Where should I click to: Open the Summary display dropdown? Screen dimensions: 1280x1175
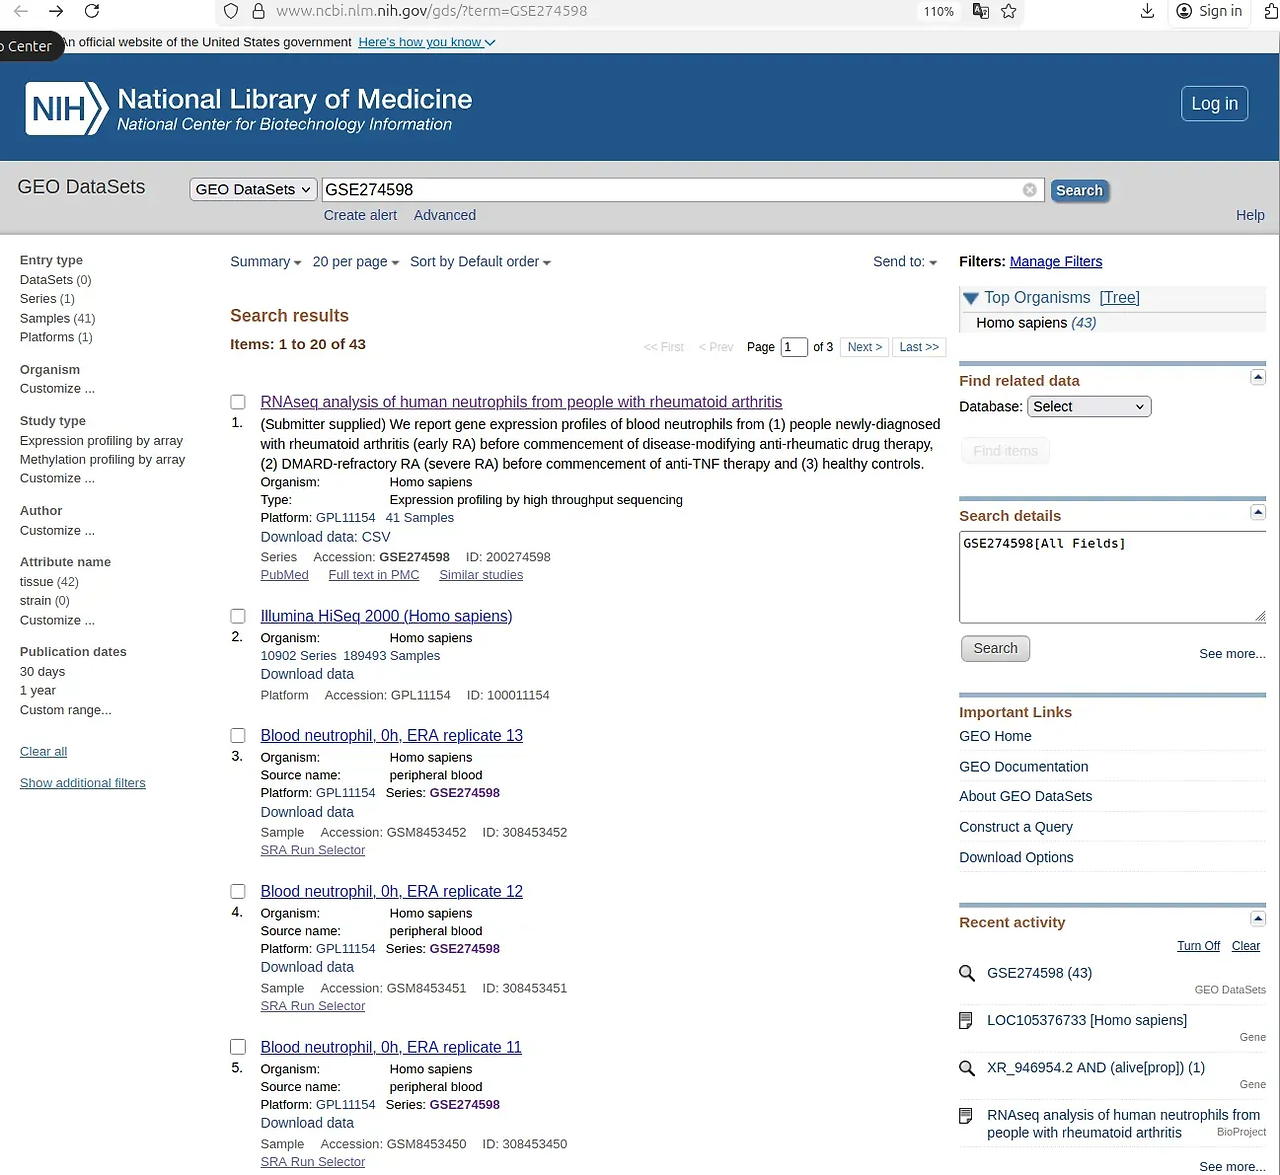[265, 262]
